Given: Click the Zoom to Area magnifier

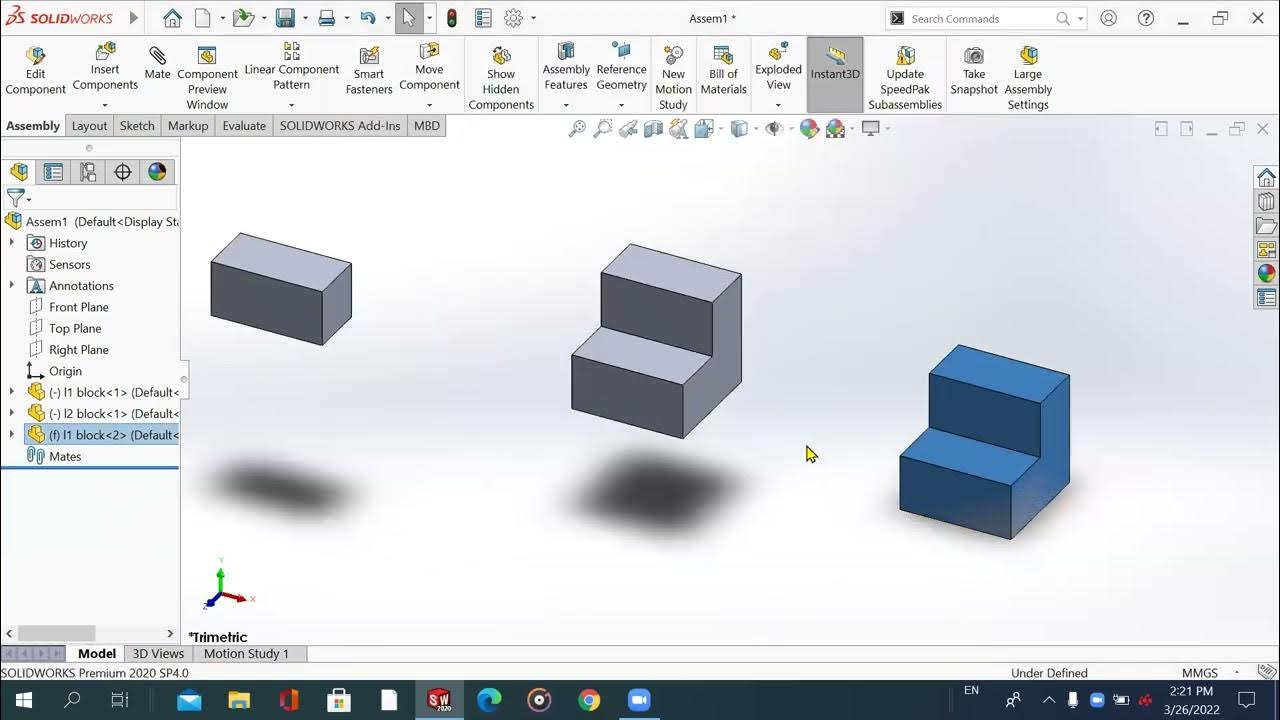Looking at the screenshot, I should click(x=602, y=128).
